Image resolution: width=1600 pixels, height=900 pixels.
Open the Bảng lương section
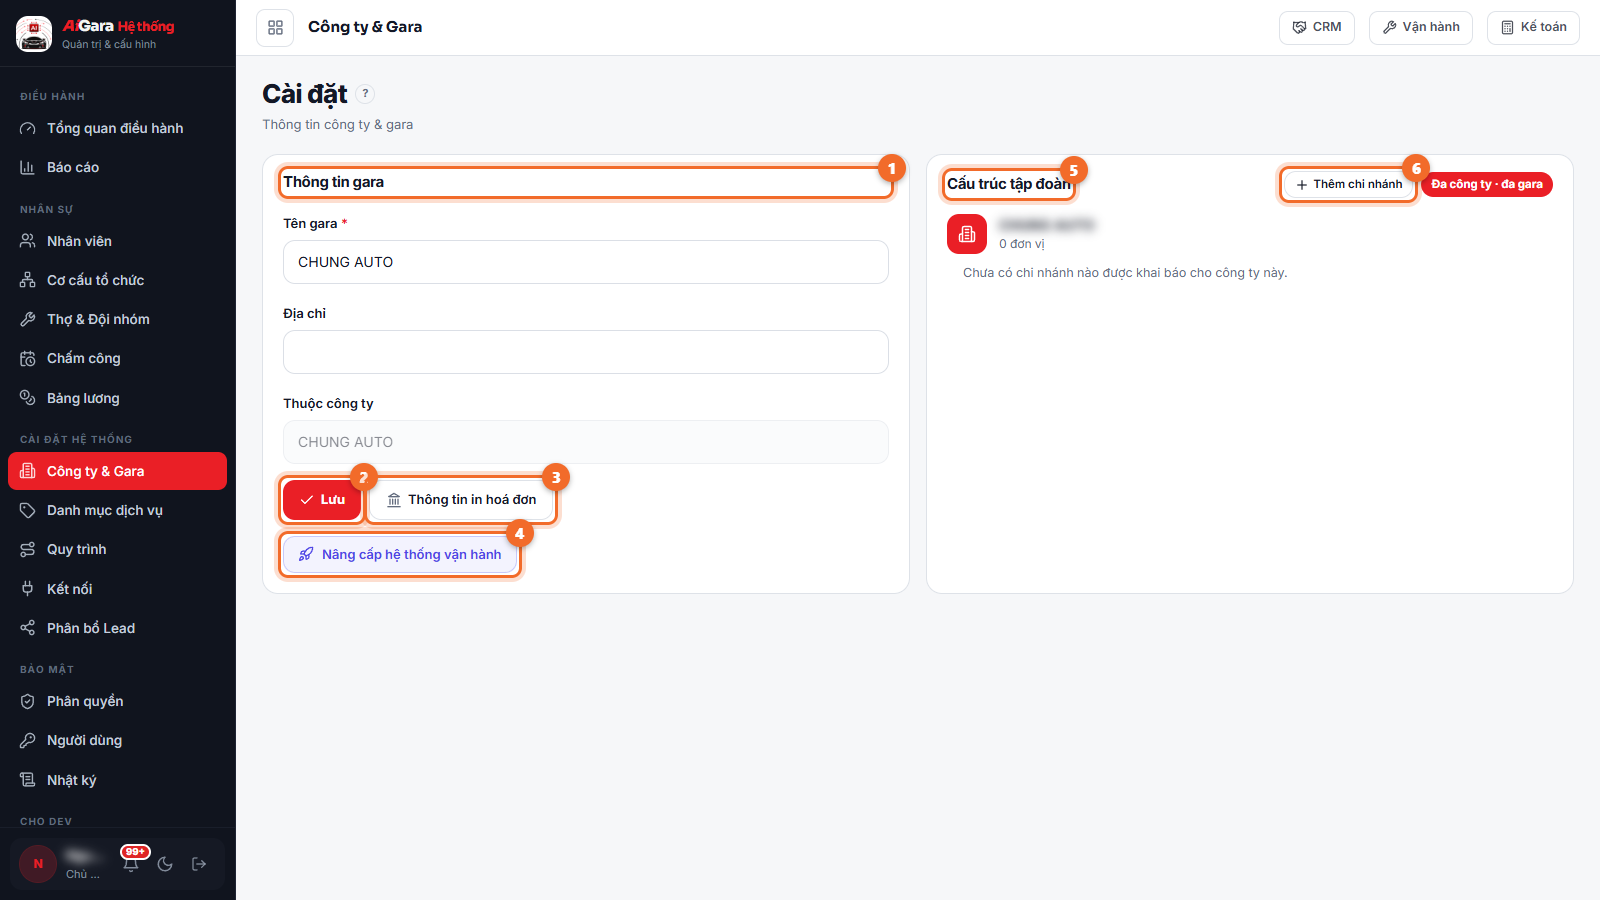118,398
